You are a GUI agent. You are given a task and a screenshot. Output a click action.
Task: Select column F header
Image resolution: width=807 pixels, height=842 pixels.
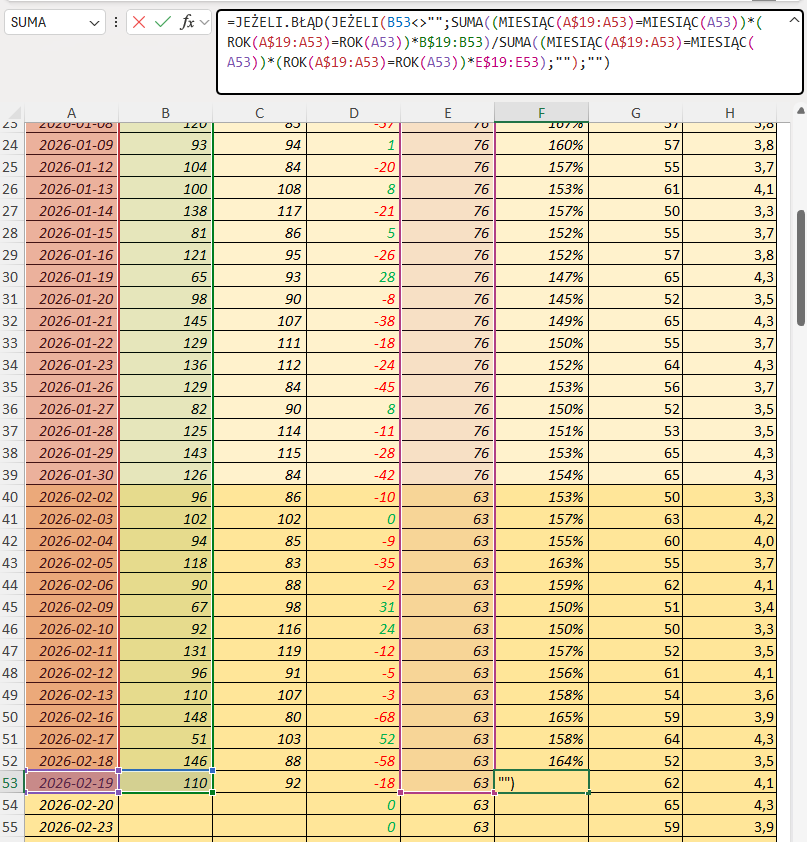541,113
